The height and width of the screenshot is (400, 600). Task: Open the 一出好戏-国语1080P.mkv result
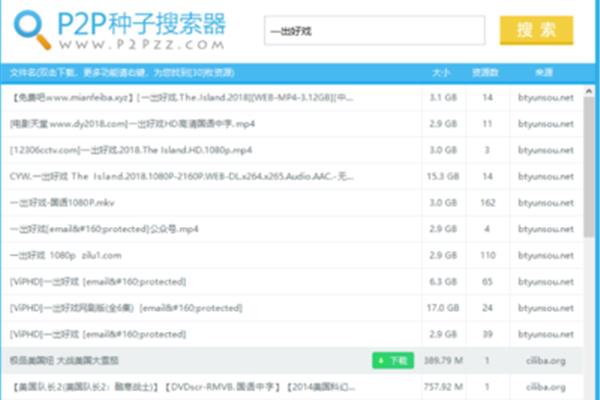62,203
